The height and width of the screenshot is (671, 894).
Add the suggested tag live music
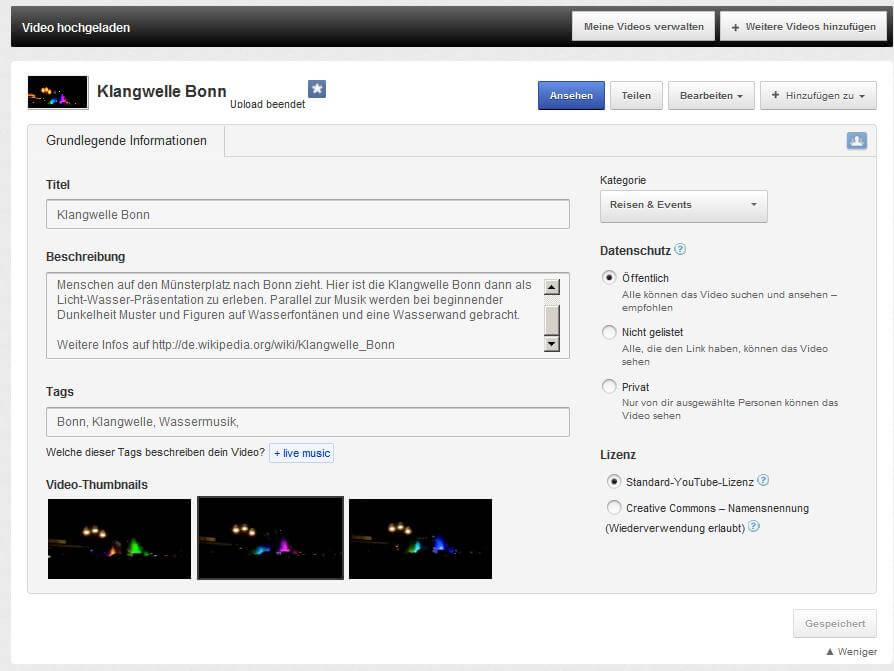tap(302, 453)
